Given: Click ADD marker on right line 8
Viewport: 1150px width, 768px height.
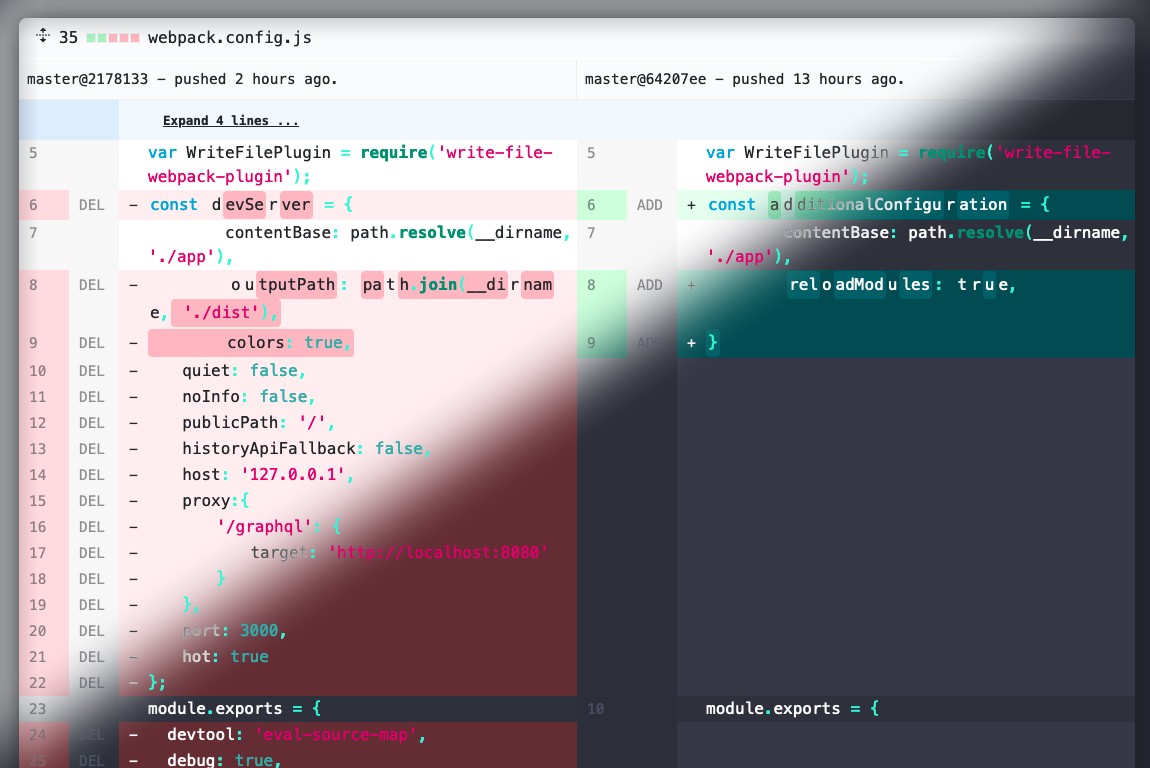Looking at the screenshot, I should point(649,285).
